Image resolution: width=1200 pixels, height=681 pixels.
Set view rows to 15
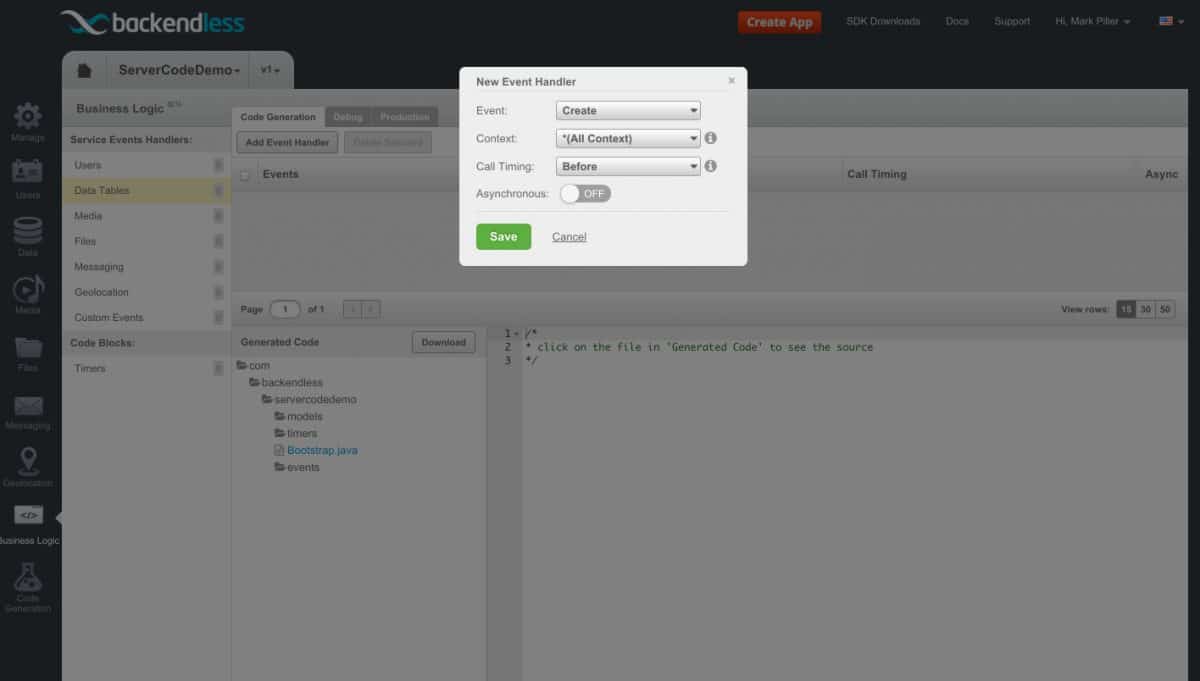click(1125, 310)
